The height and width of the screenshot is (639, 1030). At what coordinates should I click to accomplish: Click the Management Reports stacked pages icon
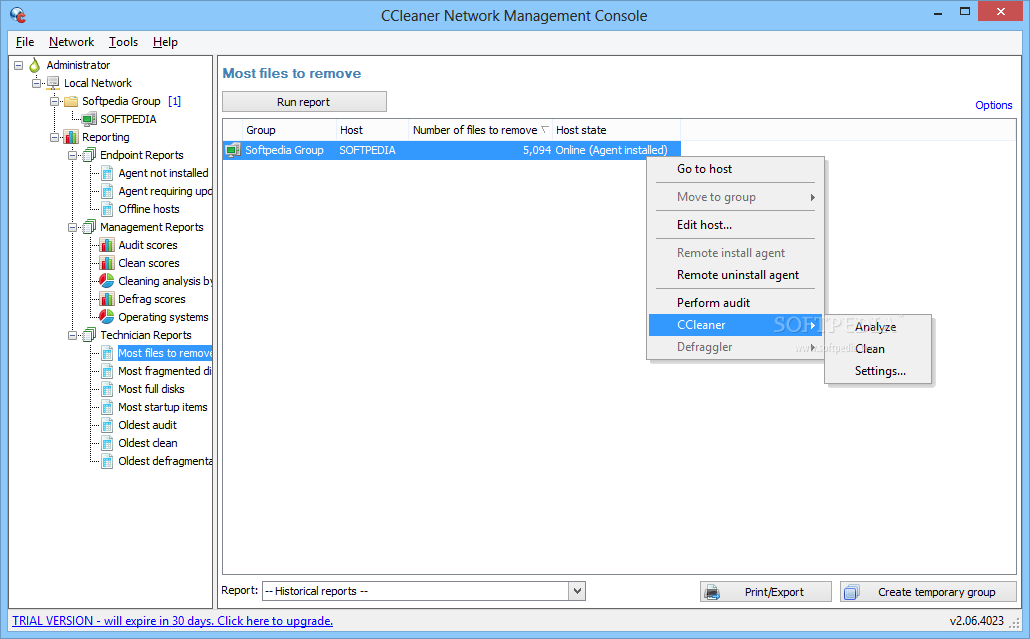pos(89,227)
